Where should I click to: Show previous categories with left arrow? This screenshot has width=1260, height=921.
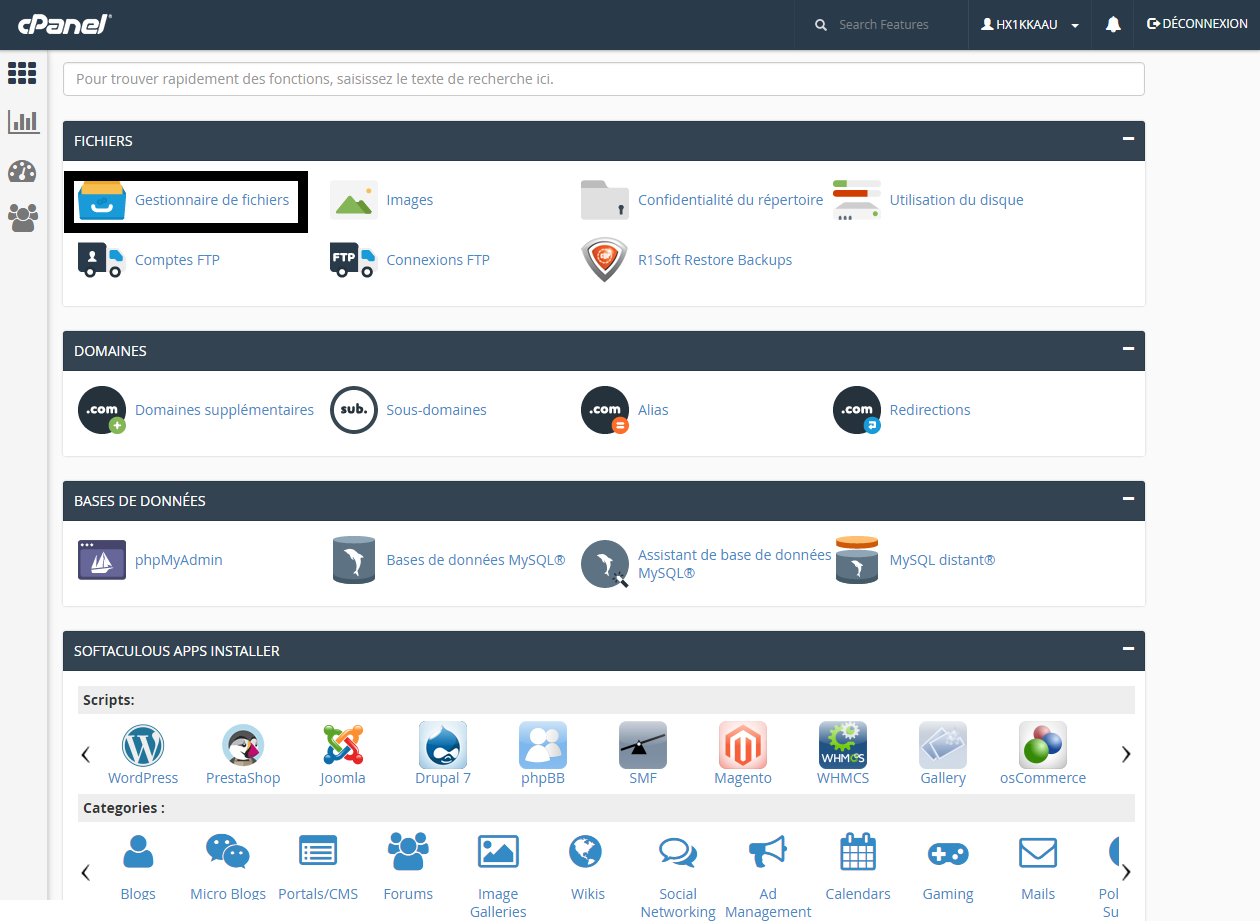86,872
